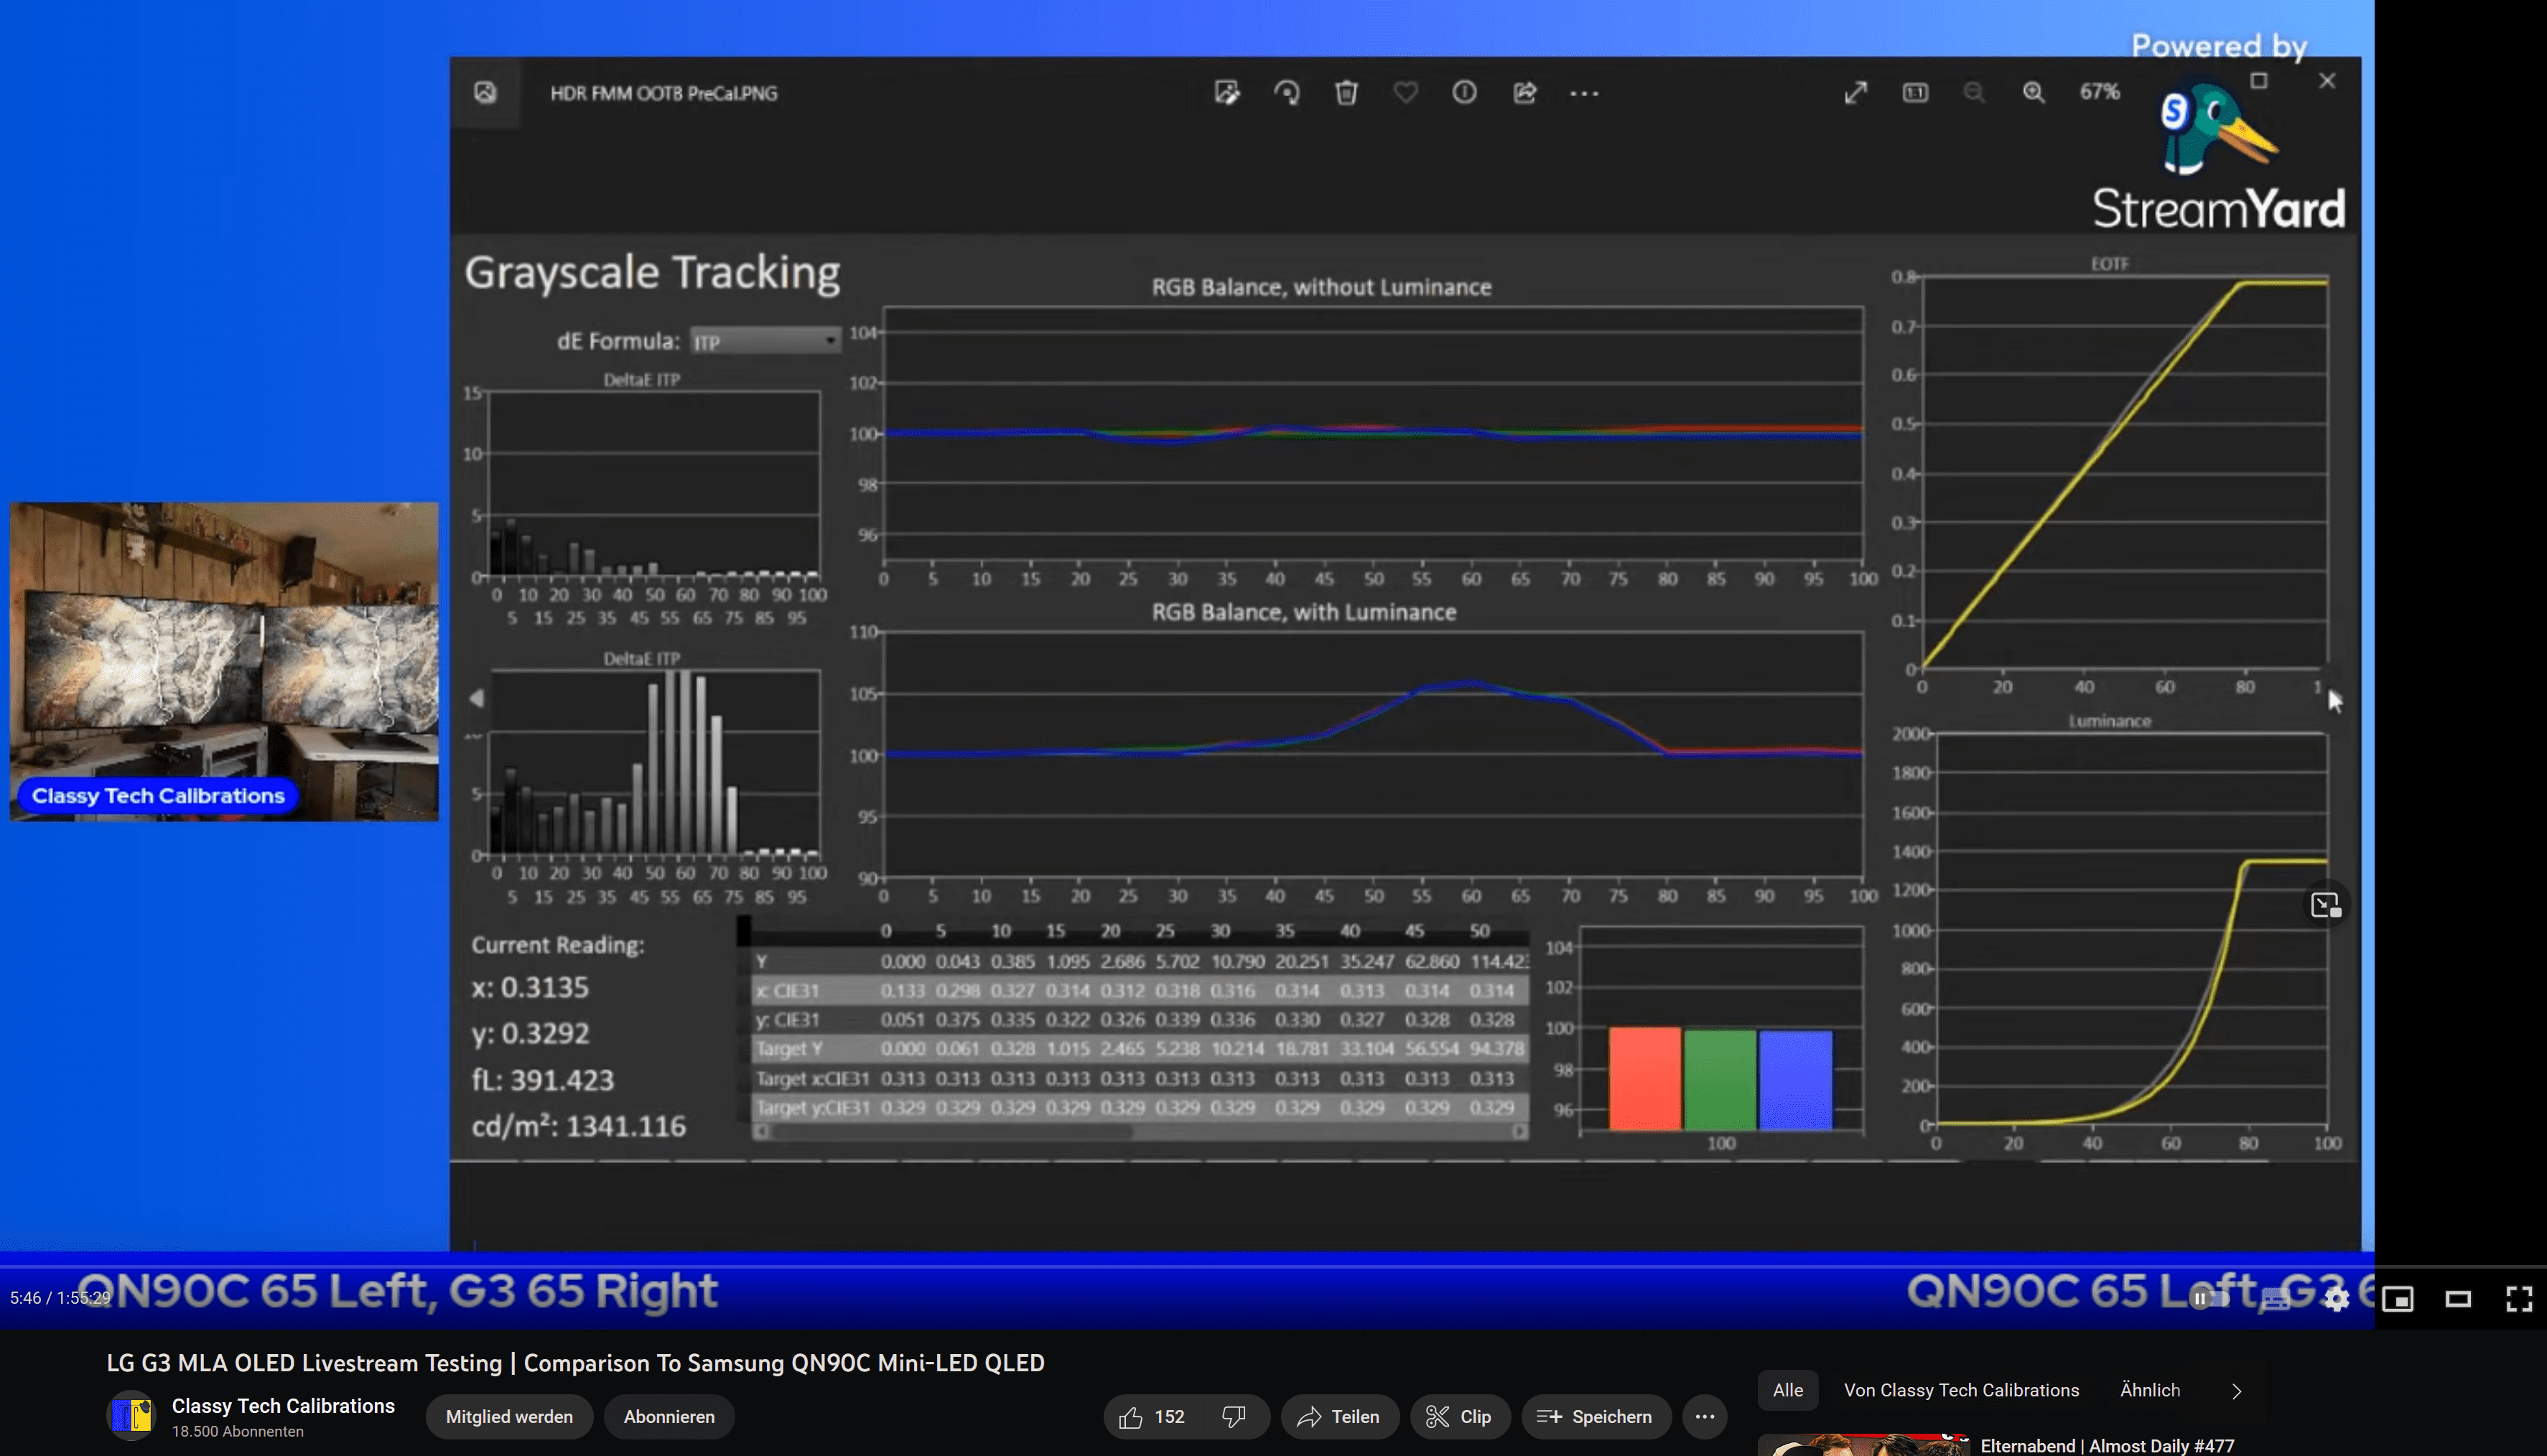Click the Classy Tech Calibrations channel avatar
Viewport: 2547px width, 1456px height.
[131, 1416]
